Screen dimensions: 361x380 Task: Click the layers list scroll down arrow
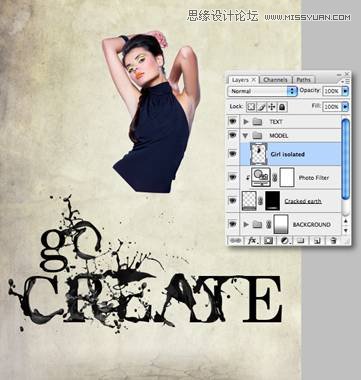coord(346,230)
